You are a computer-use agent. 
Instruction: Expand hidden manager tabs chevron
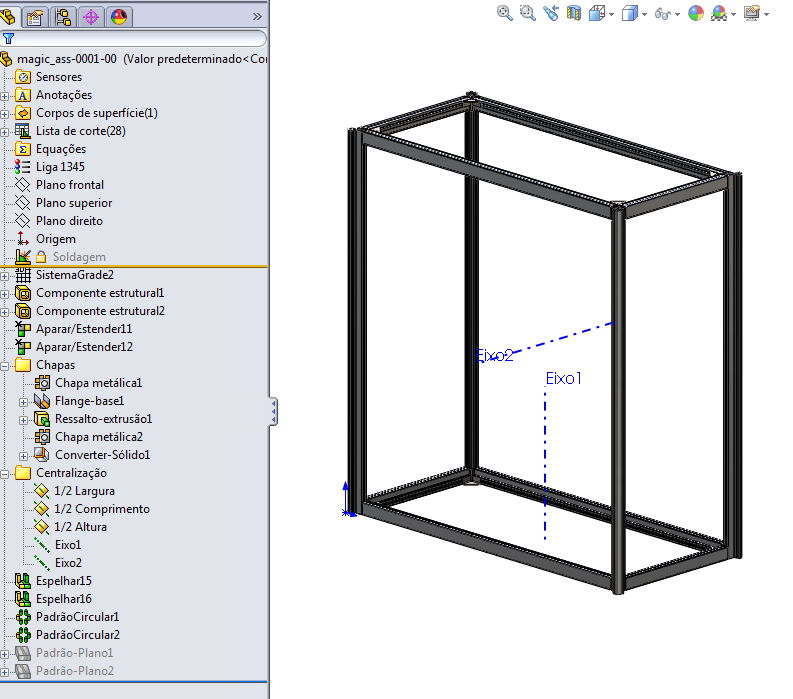pyautogui.click(x=257, y=17)
